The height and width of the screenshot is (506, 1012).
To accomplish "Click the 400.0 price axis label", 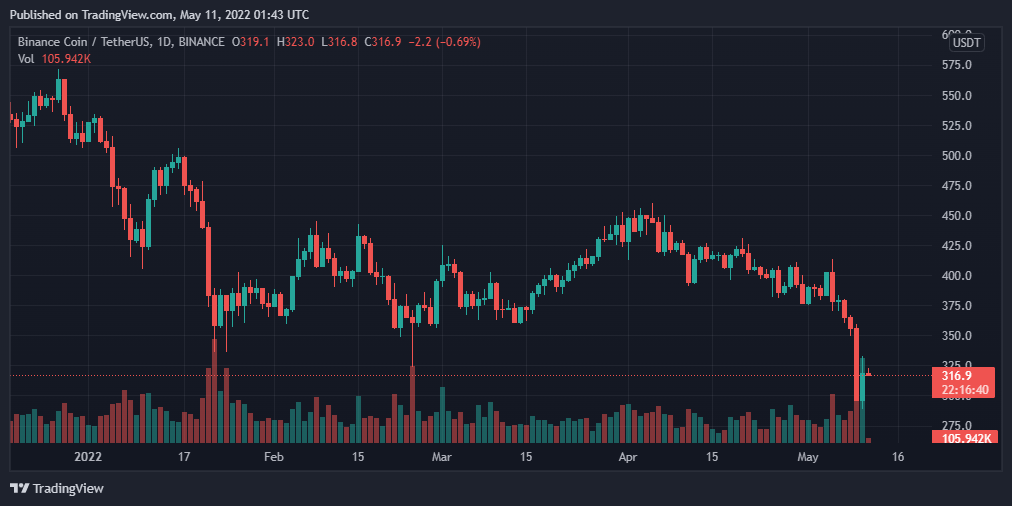I will click(x=958, y=276).
